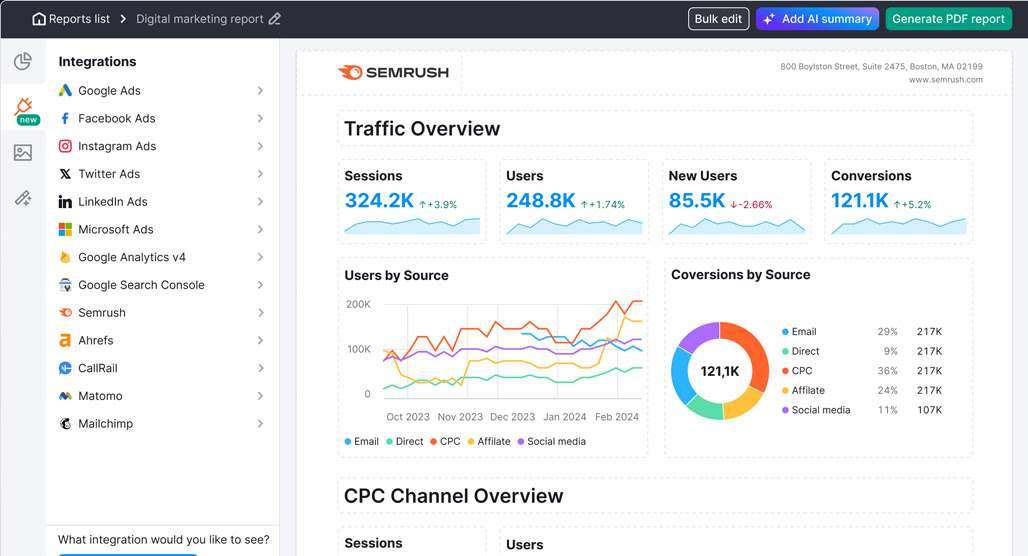
Task: Expand the Microsoft Ads integration chevron
Action: pyautogui.click(x=260, y=229)
